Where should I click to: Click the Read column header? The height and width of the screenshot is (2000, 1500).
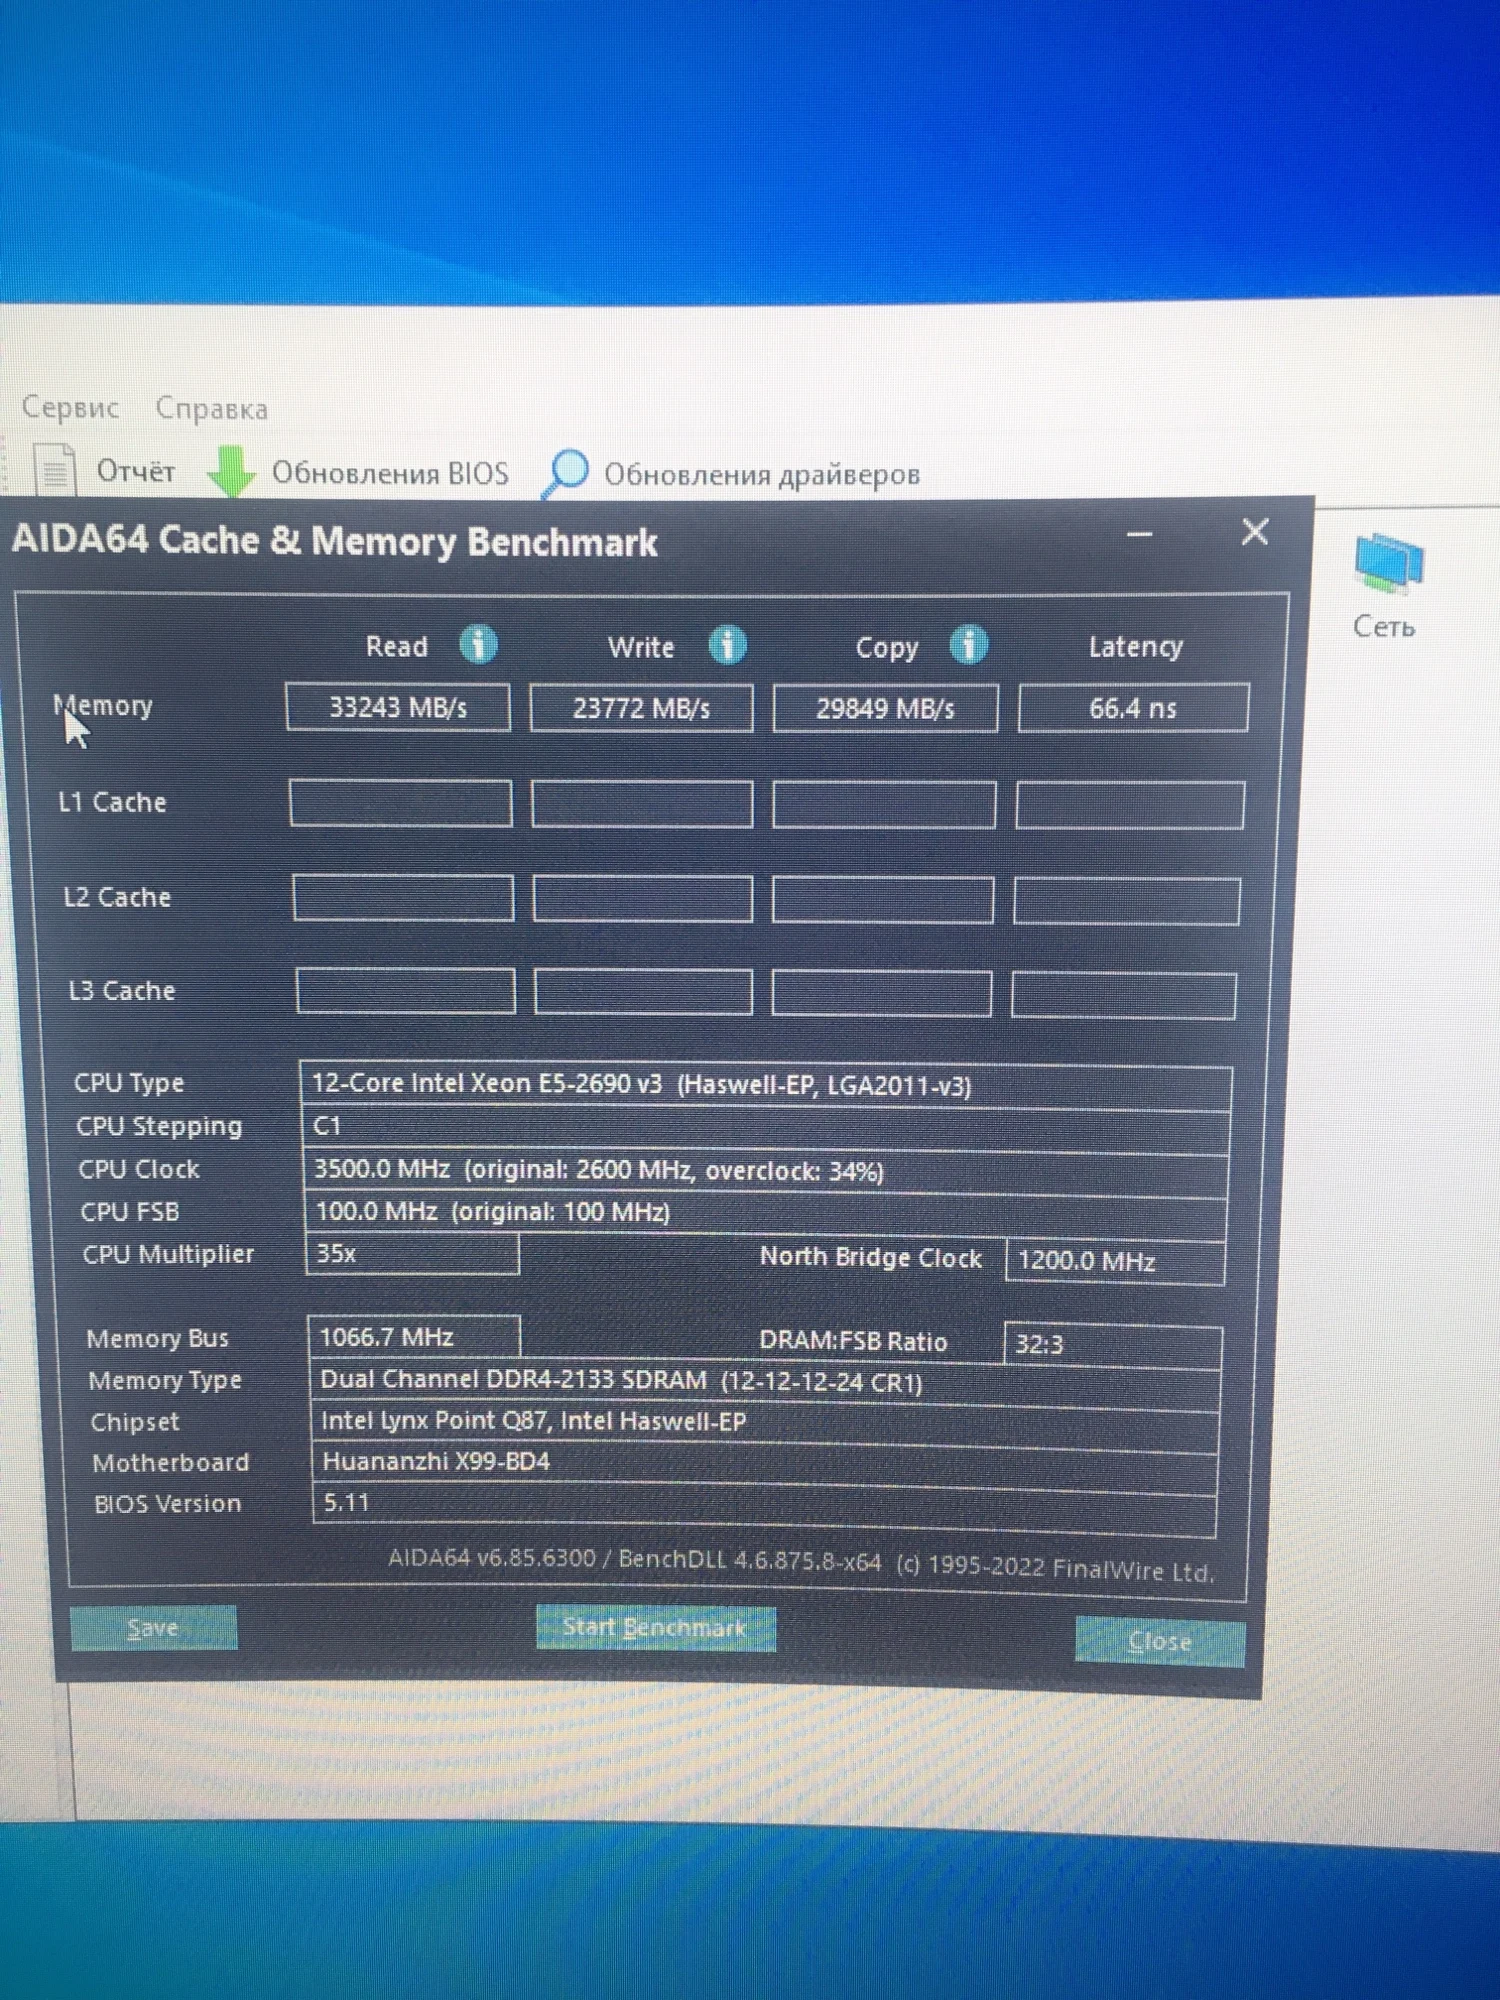click(397, 647)
